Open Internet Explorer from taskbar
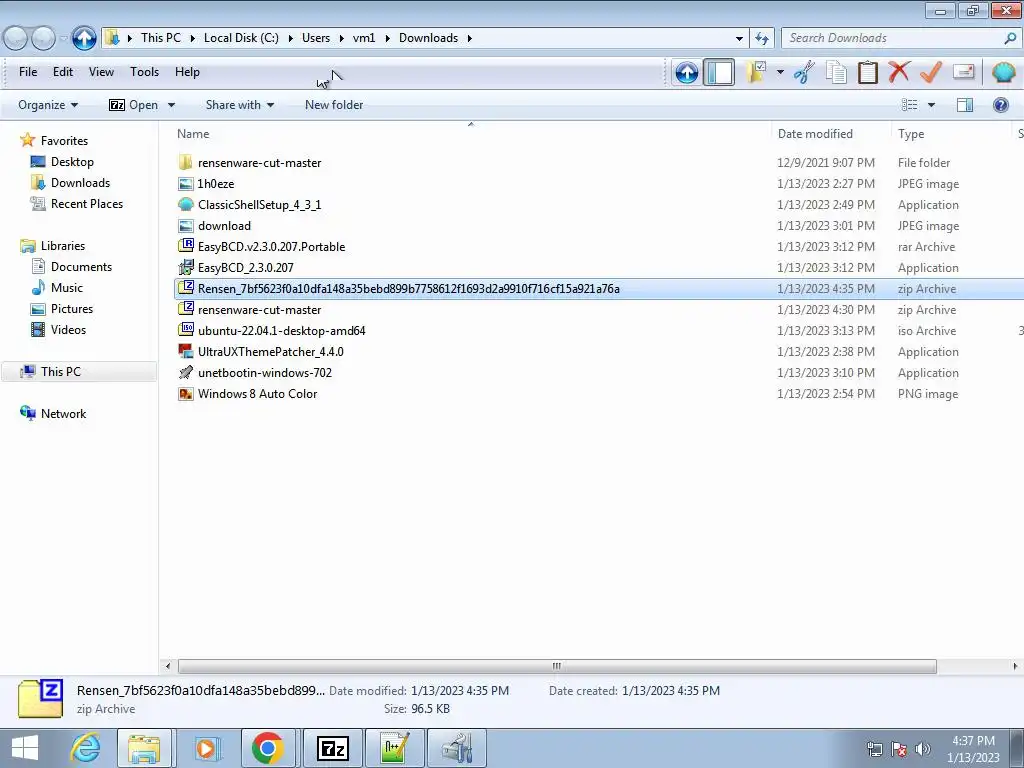This screenshot has width=1024, height=768. point(86,748)
